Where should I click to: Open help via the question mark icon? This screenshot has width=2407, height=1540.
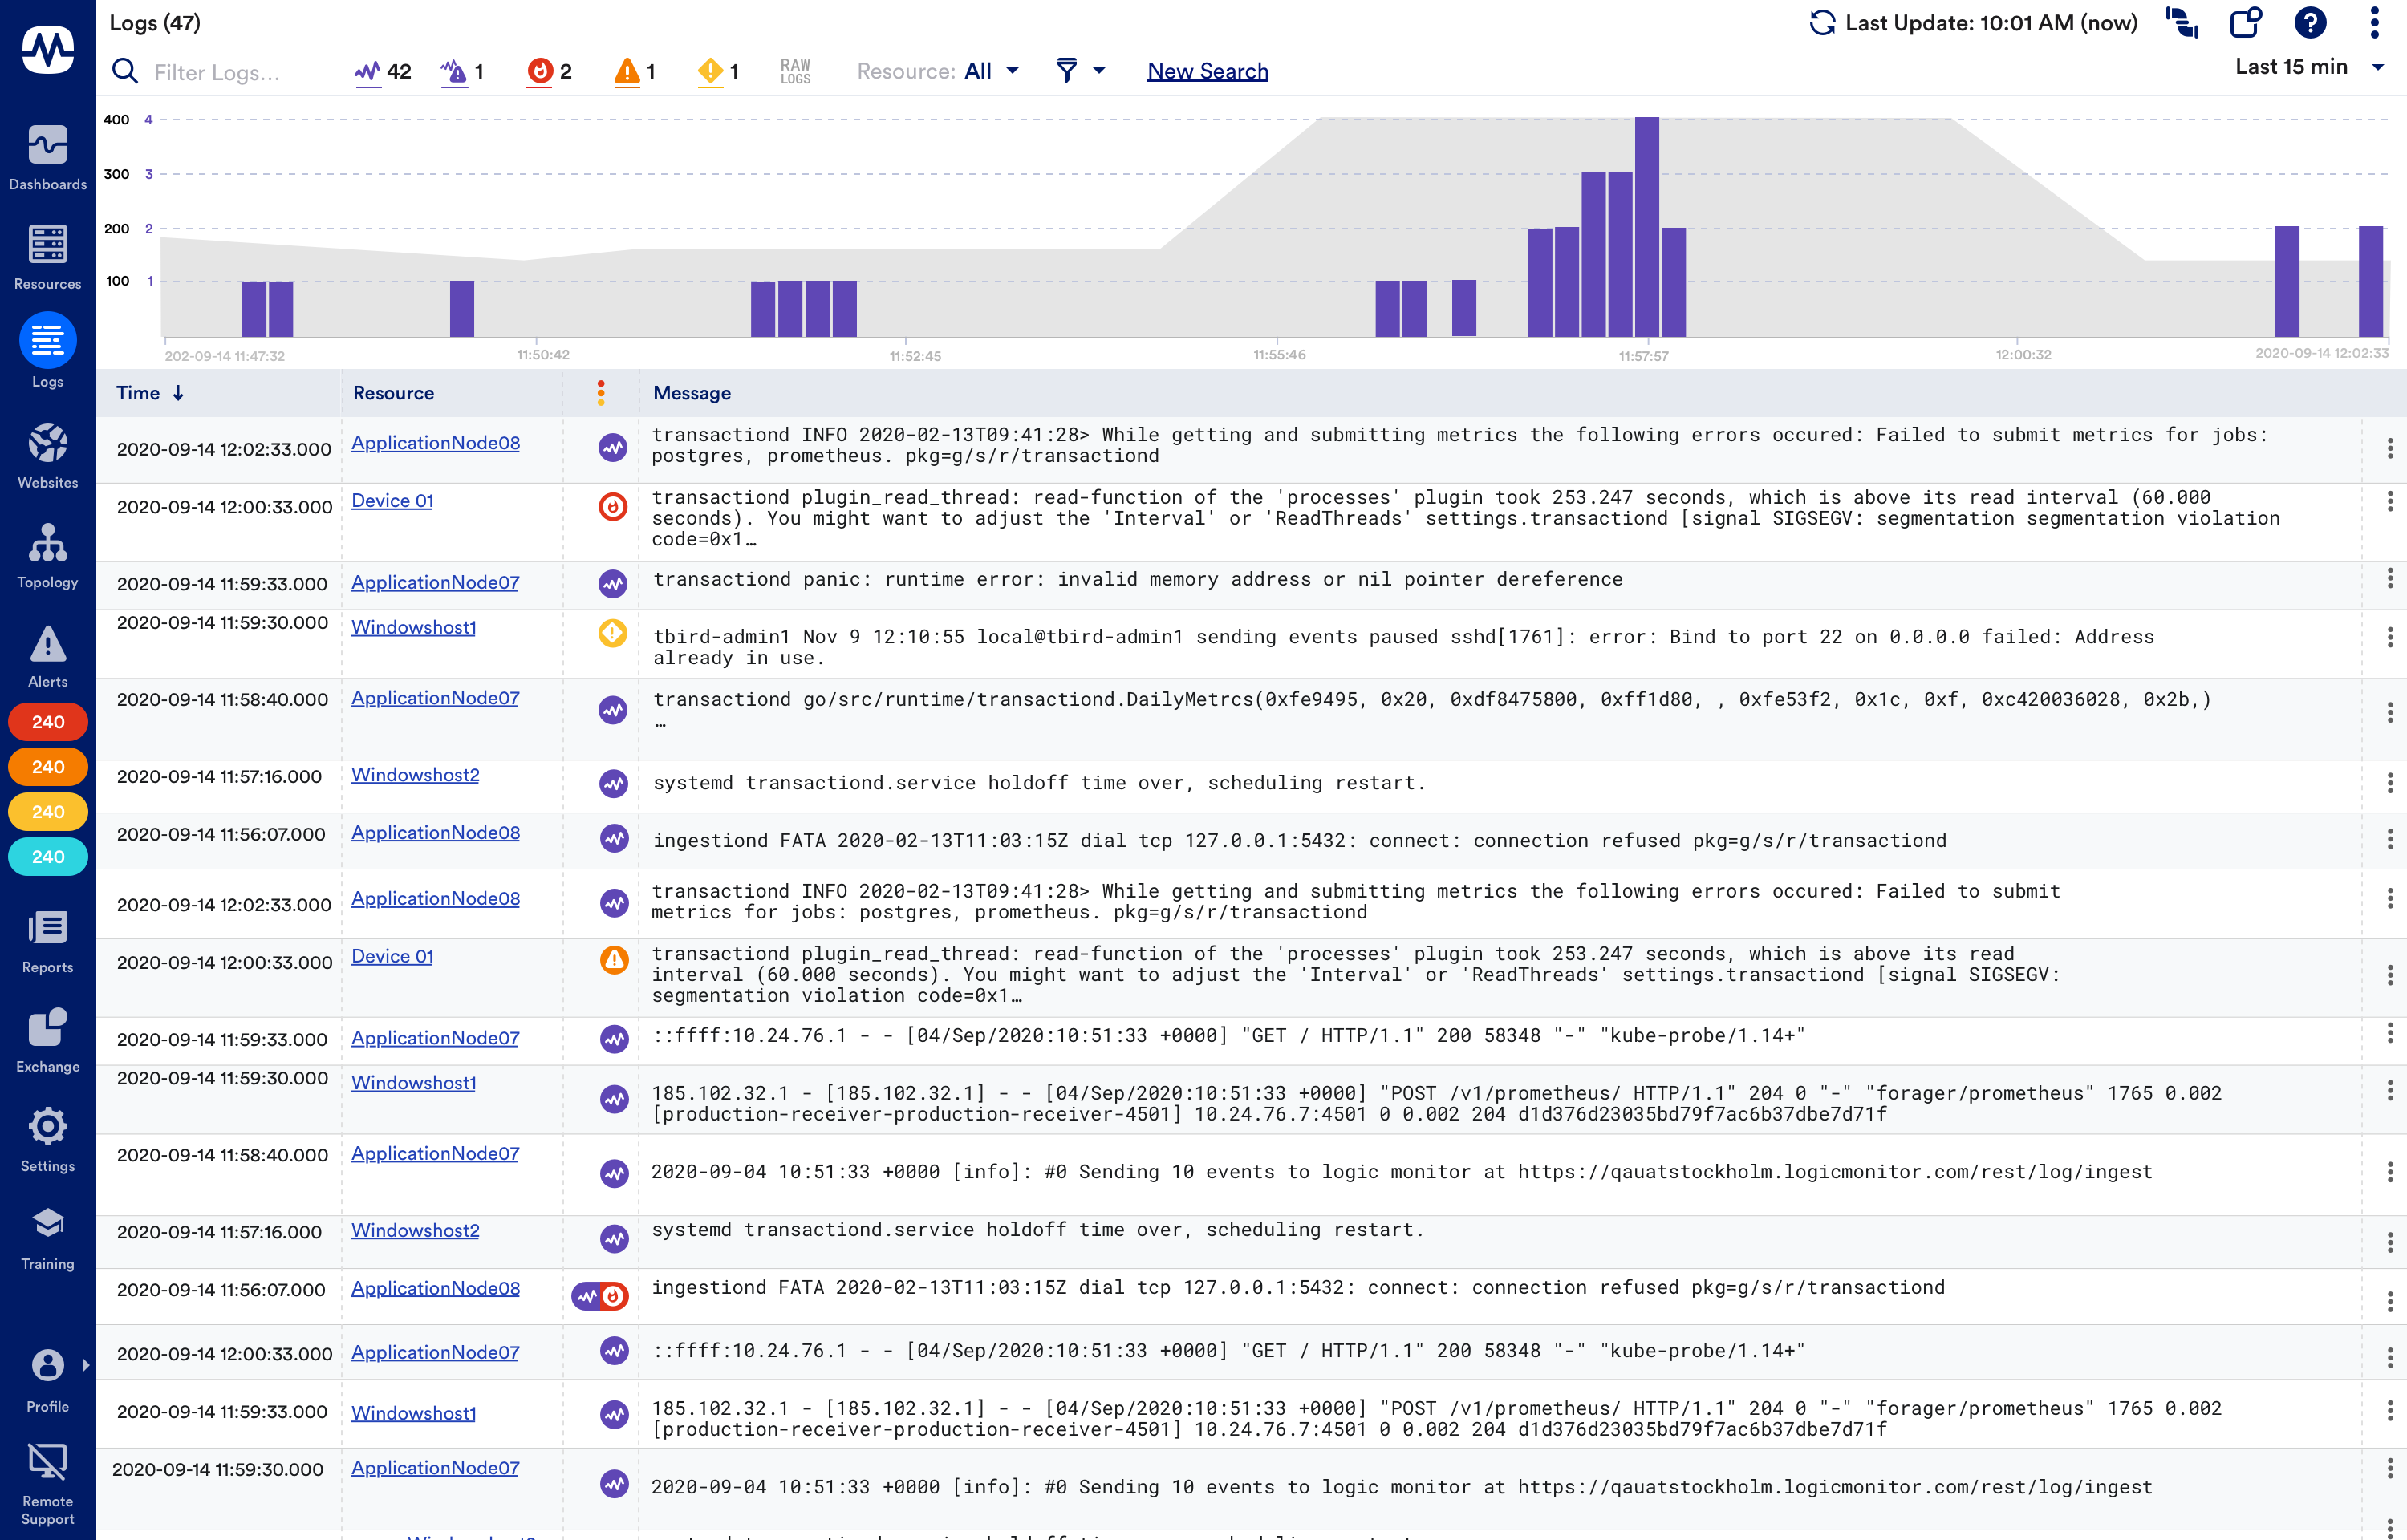point(2310,22)
